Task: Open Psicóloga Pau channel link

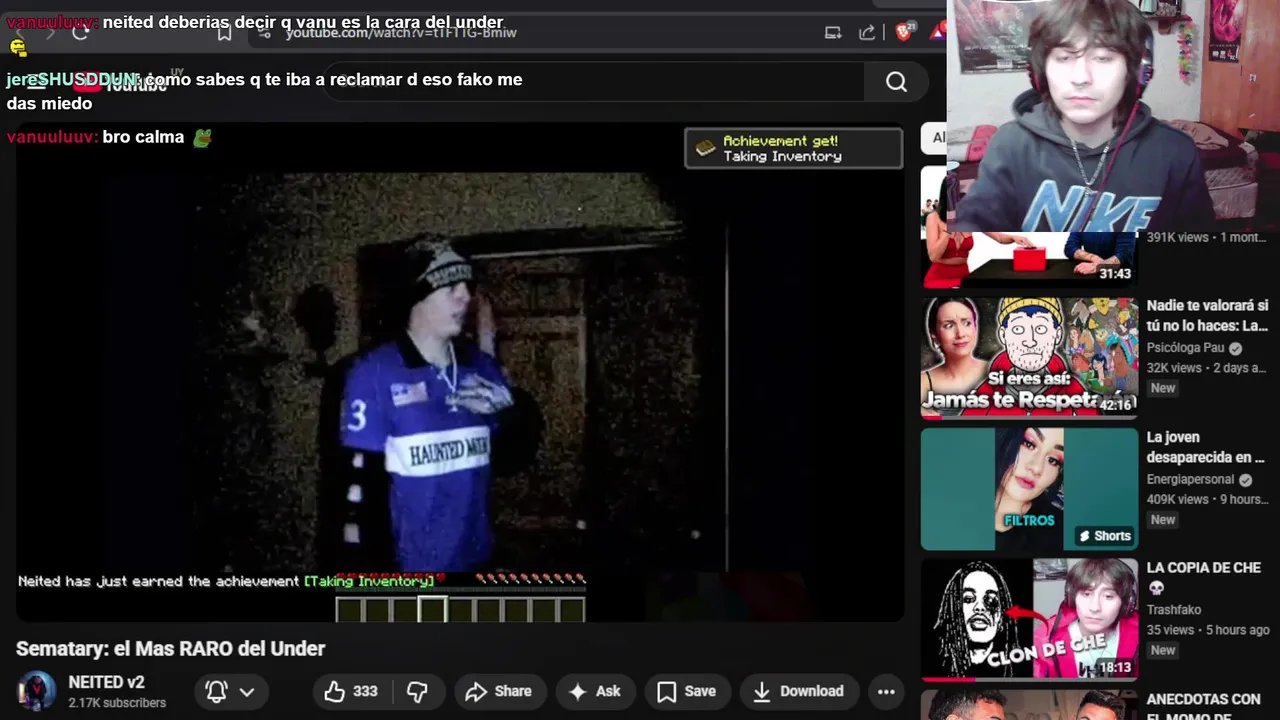Action: [x=1185, y=348]
